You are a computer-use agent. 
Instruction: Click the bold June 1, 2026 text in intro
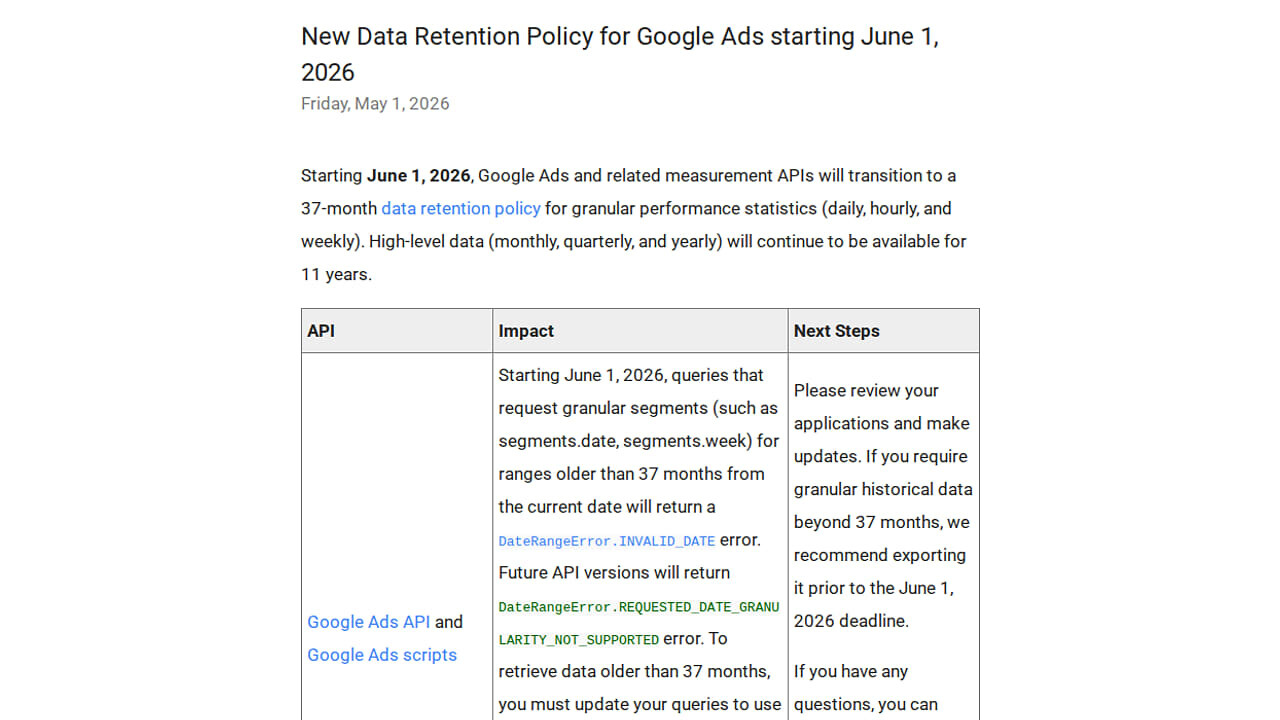click(418, 175)
